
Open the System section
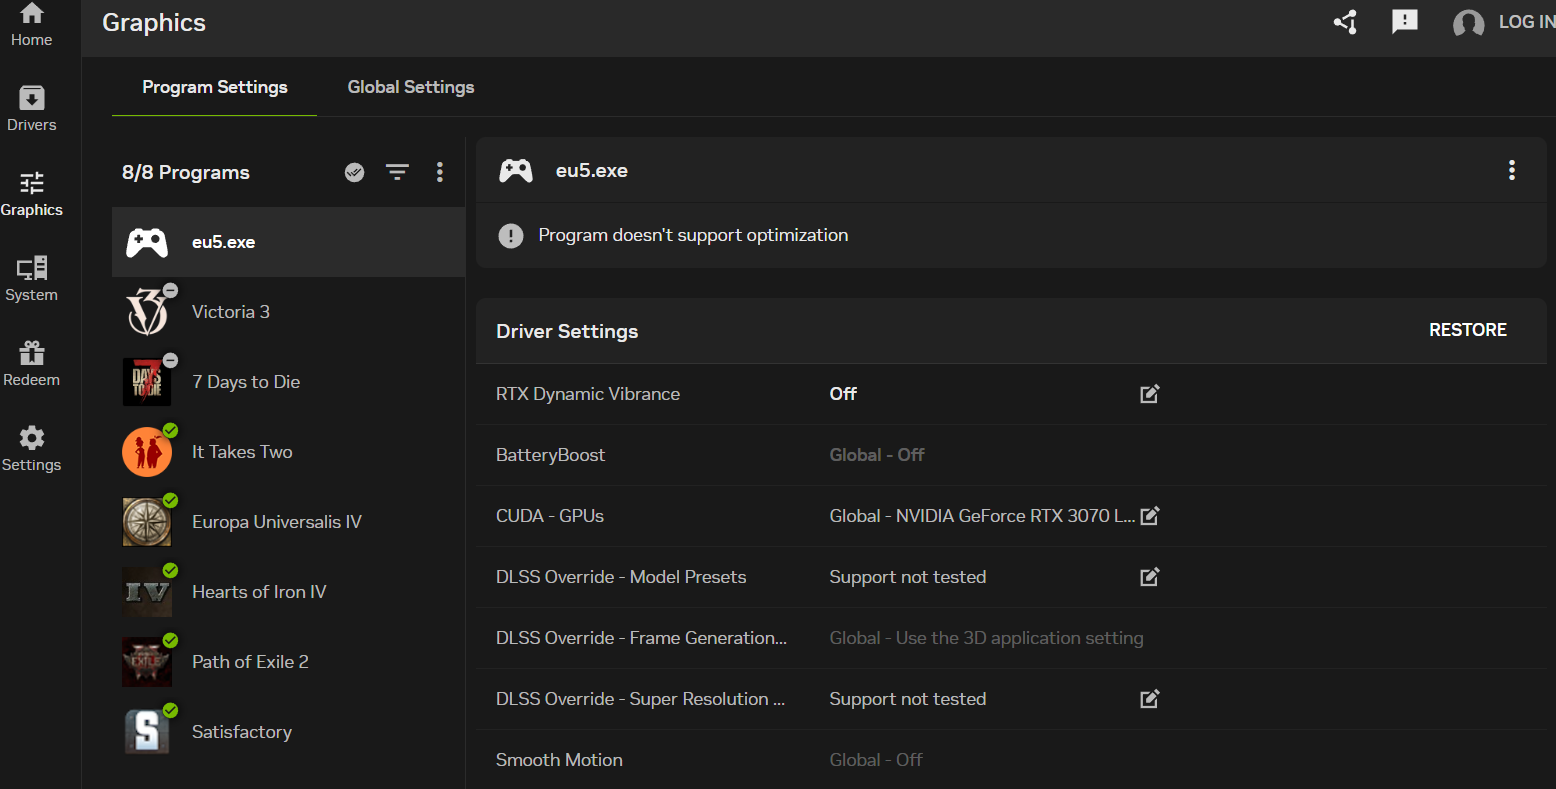[31, 279]
